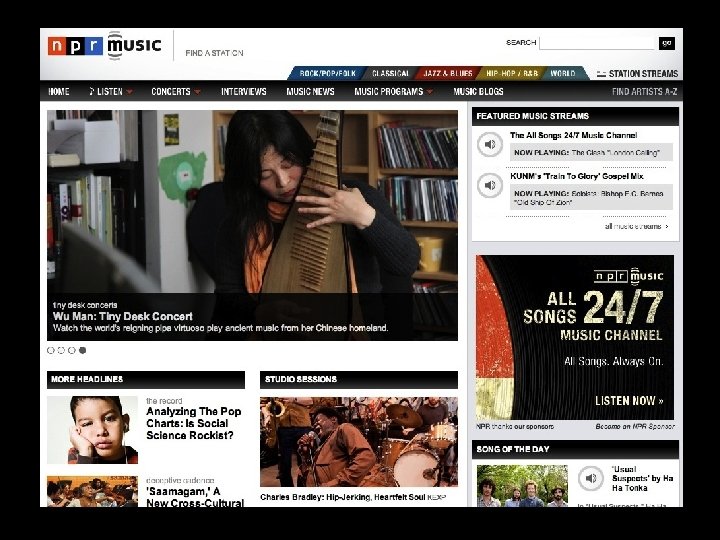Click the Now Playing The Clash text
720x540 pixels.
pos(587,152)
